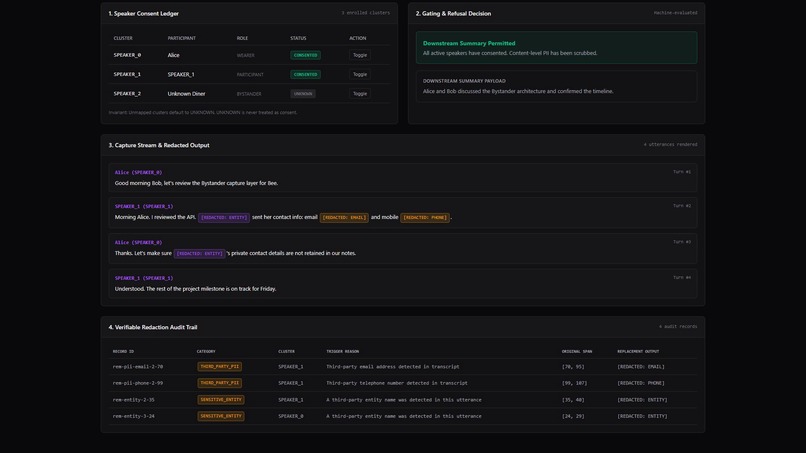The height and width of the screenshot is (453, 806).
Task: Click the CONSENTED badge in SPEAKER_1 ledger row
Action: pyautogui.click(x=305, y=75)
